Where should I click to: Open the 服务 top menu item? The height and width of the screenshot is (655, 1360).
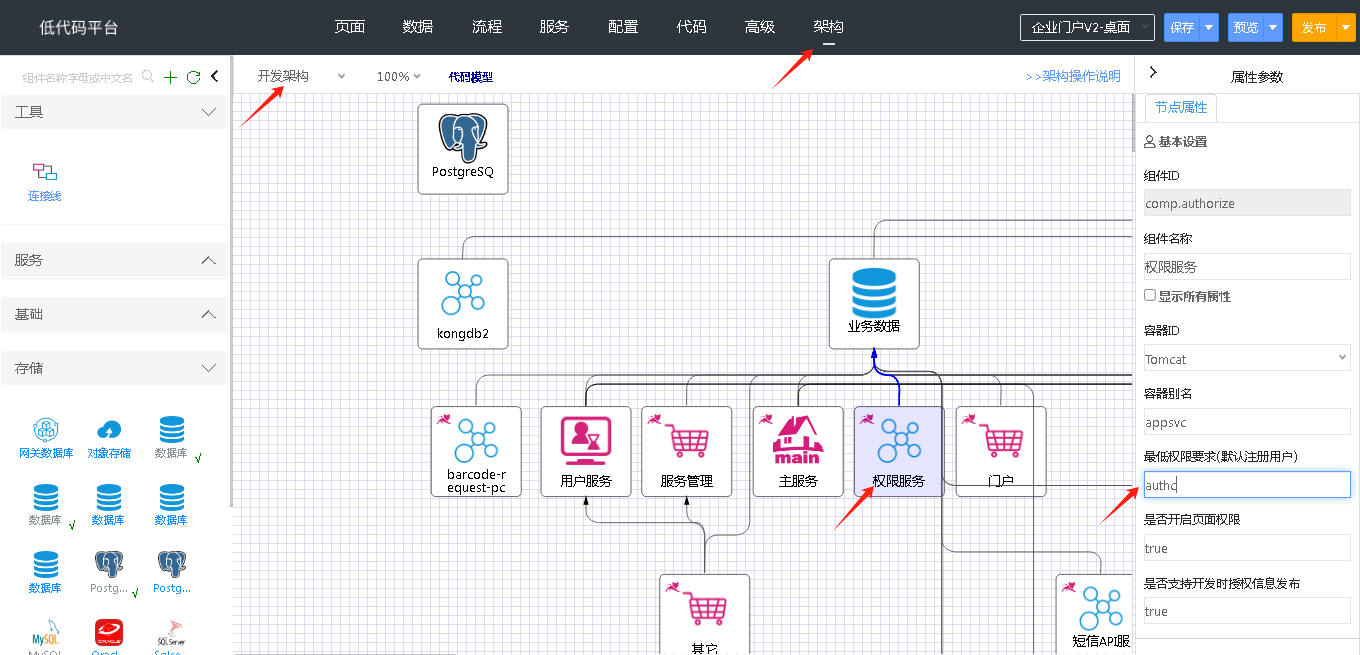point(554,27)
